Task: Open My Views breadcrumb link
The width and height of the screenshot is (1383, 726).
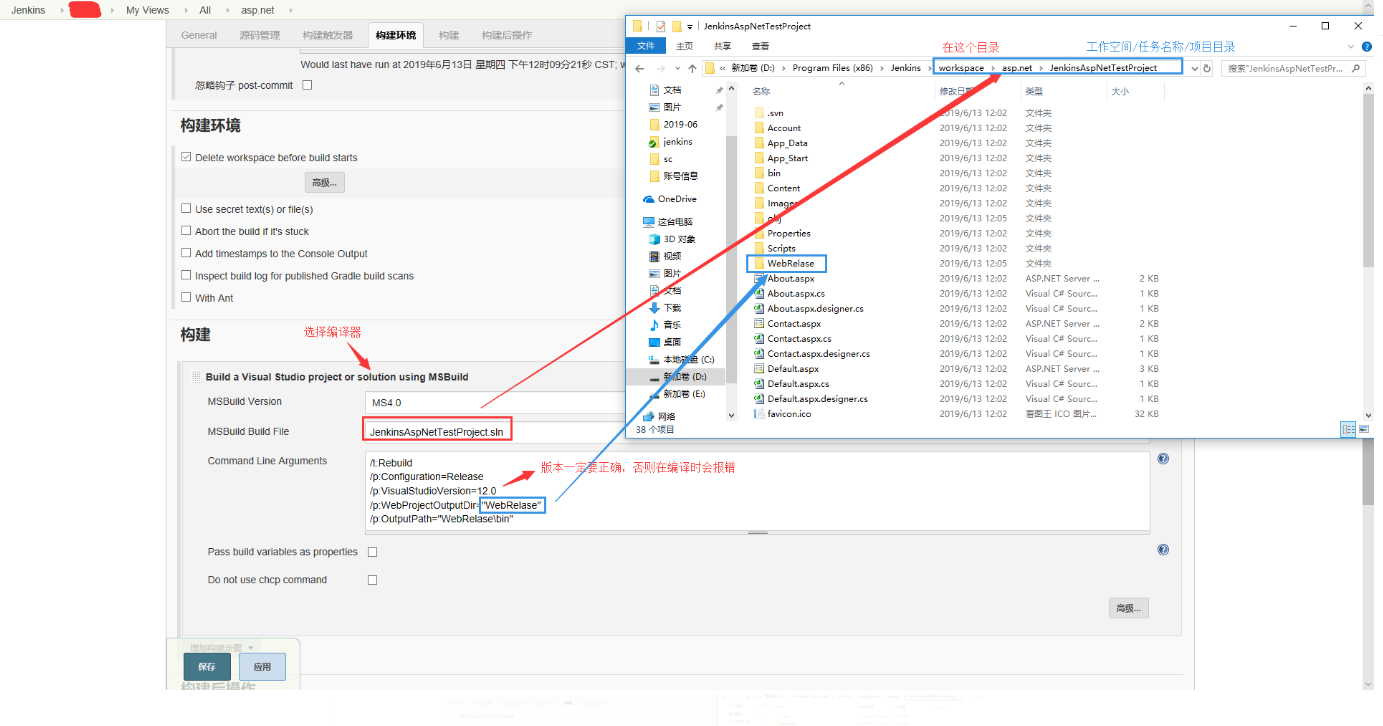Action: pyautogui.click(x=147, y=10)
